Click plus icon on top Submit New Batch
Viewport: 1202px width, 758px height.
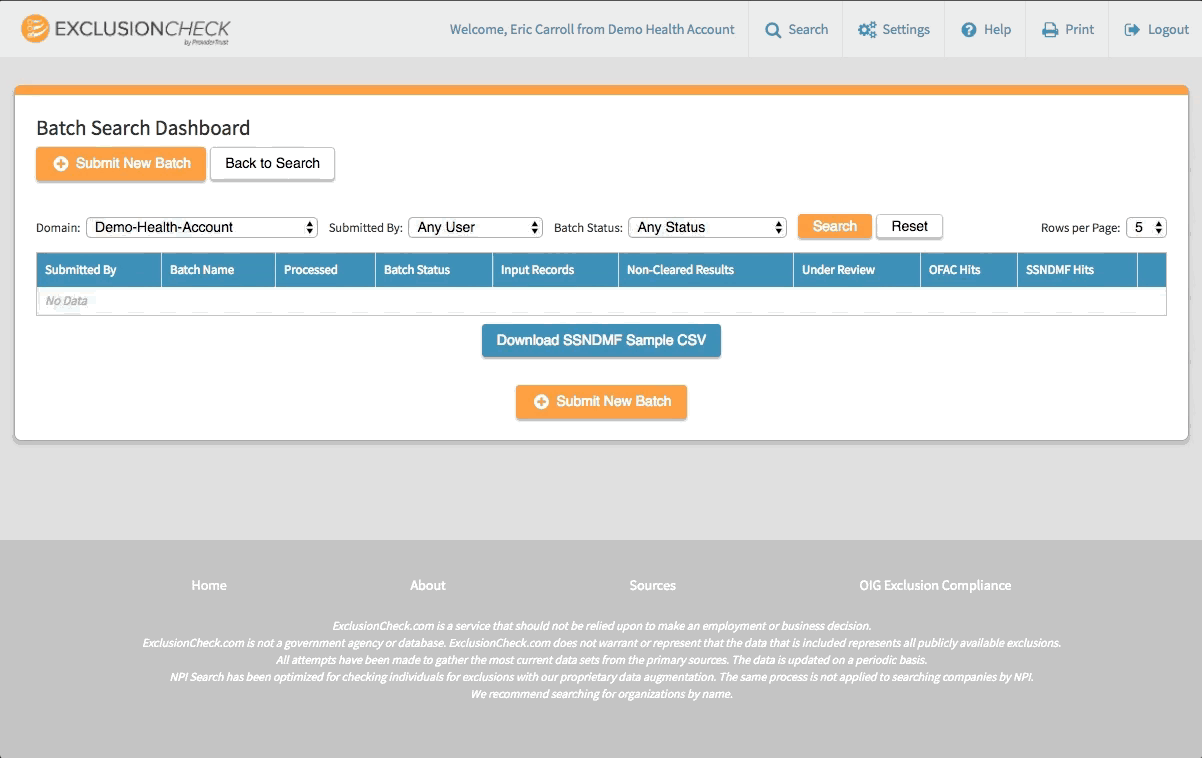[x=61, y=164]
